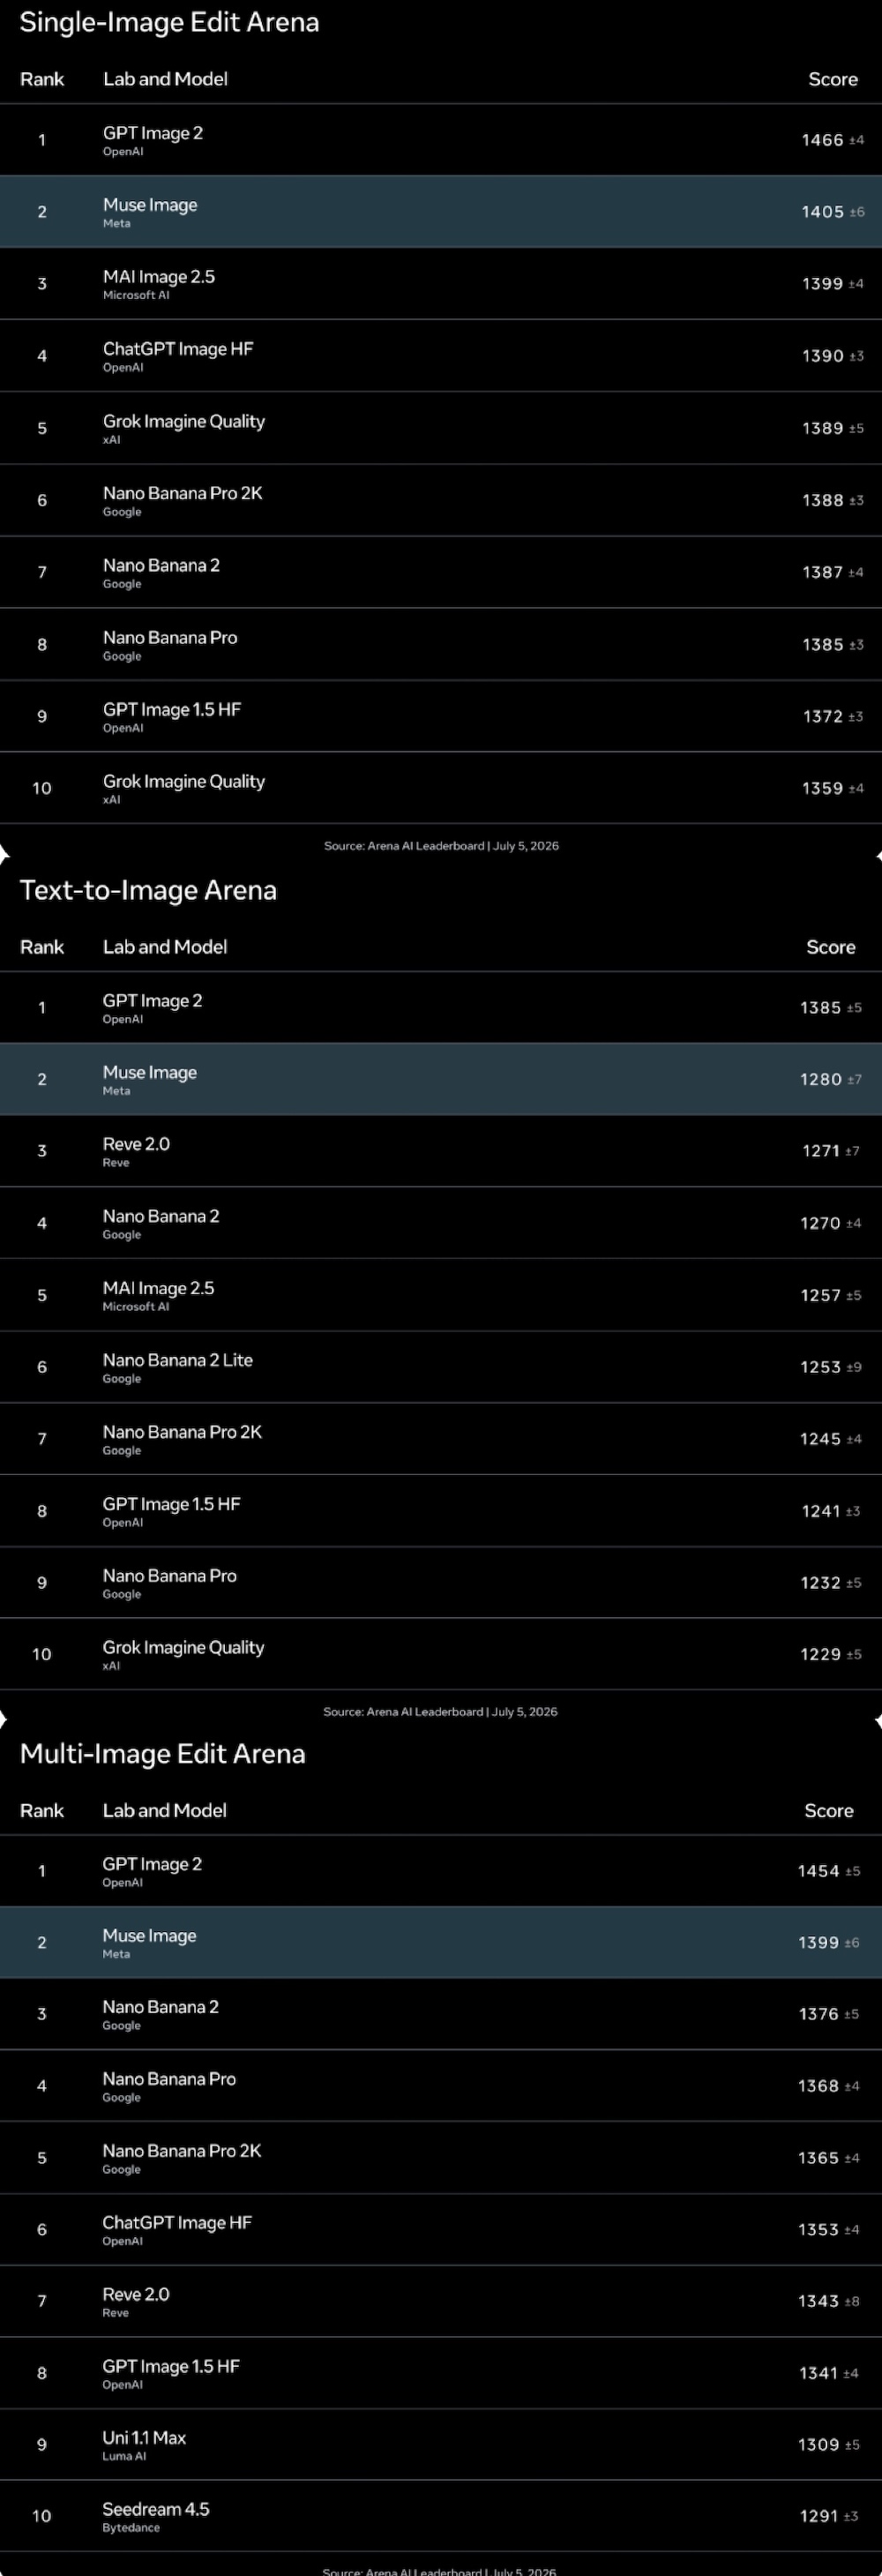Open the Arena AI Leaderboard source link under Text-to-Image table
Viewport: 882px width, 2576px height.
pyautogui.click(x=440, y=1712)
